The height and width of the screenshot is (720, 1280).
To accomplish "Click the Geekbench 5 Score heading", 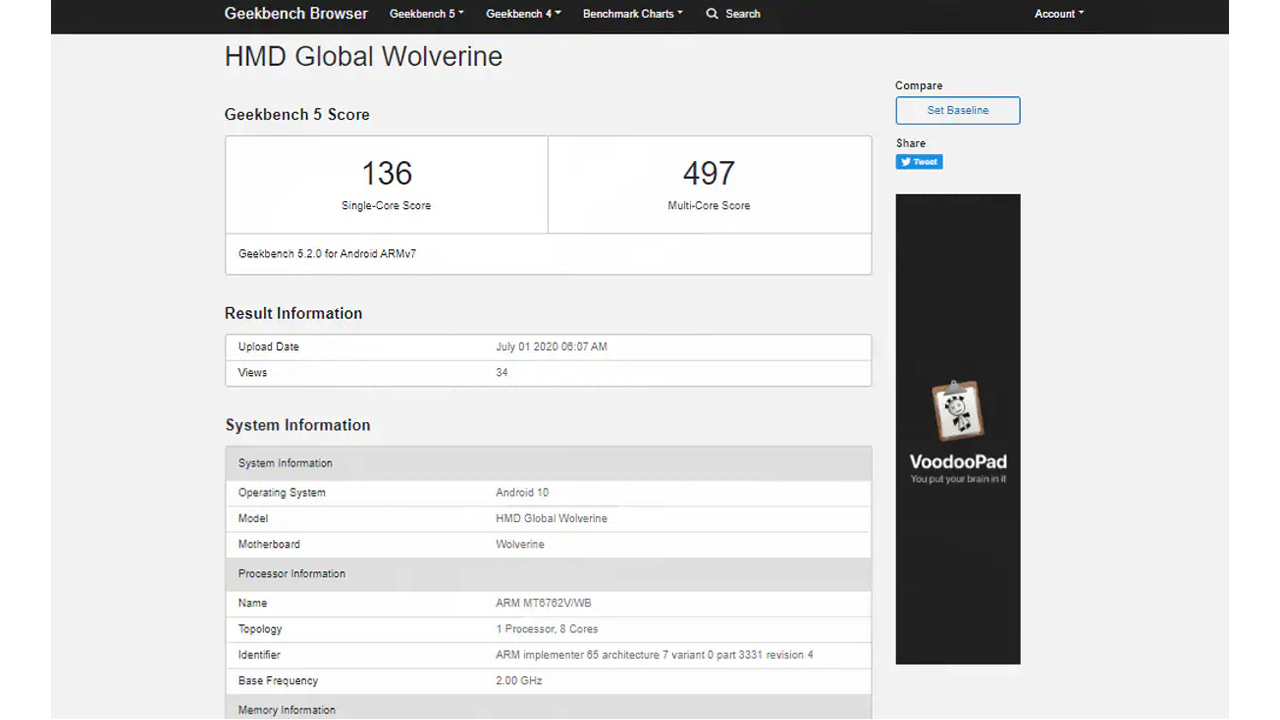I will tap(297, 115).
